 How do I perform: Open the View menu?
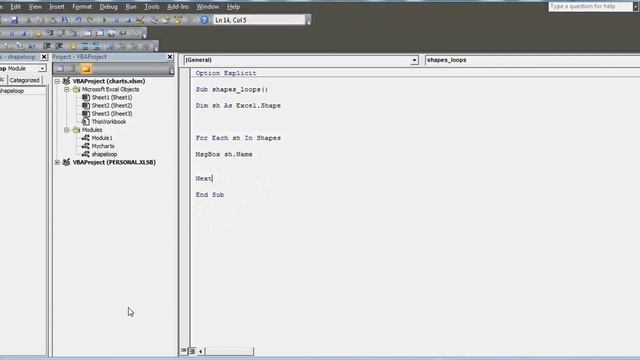pyautogui.click(x=35, y=7)
